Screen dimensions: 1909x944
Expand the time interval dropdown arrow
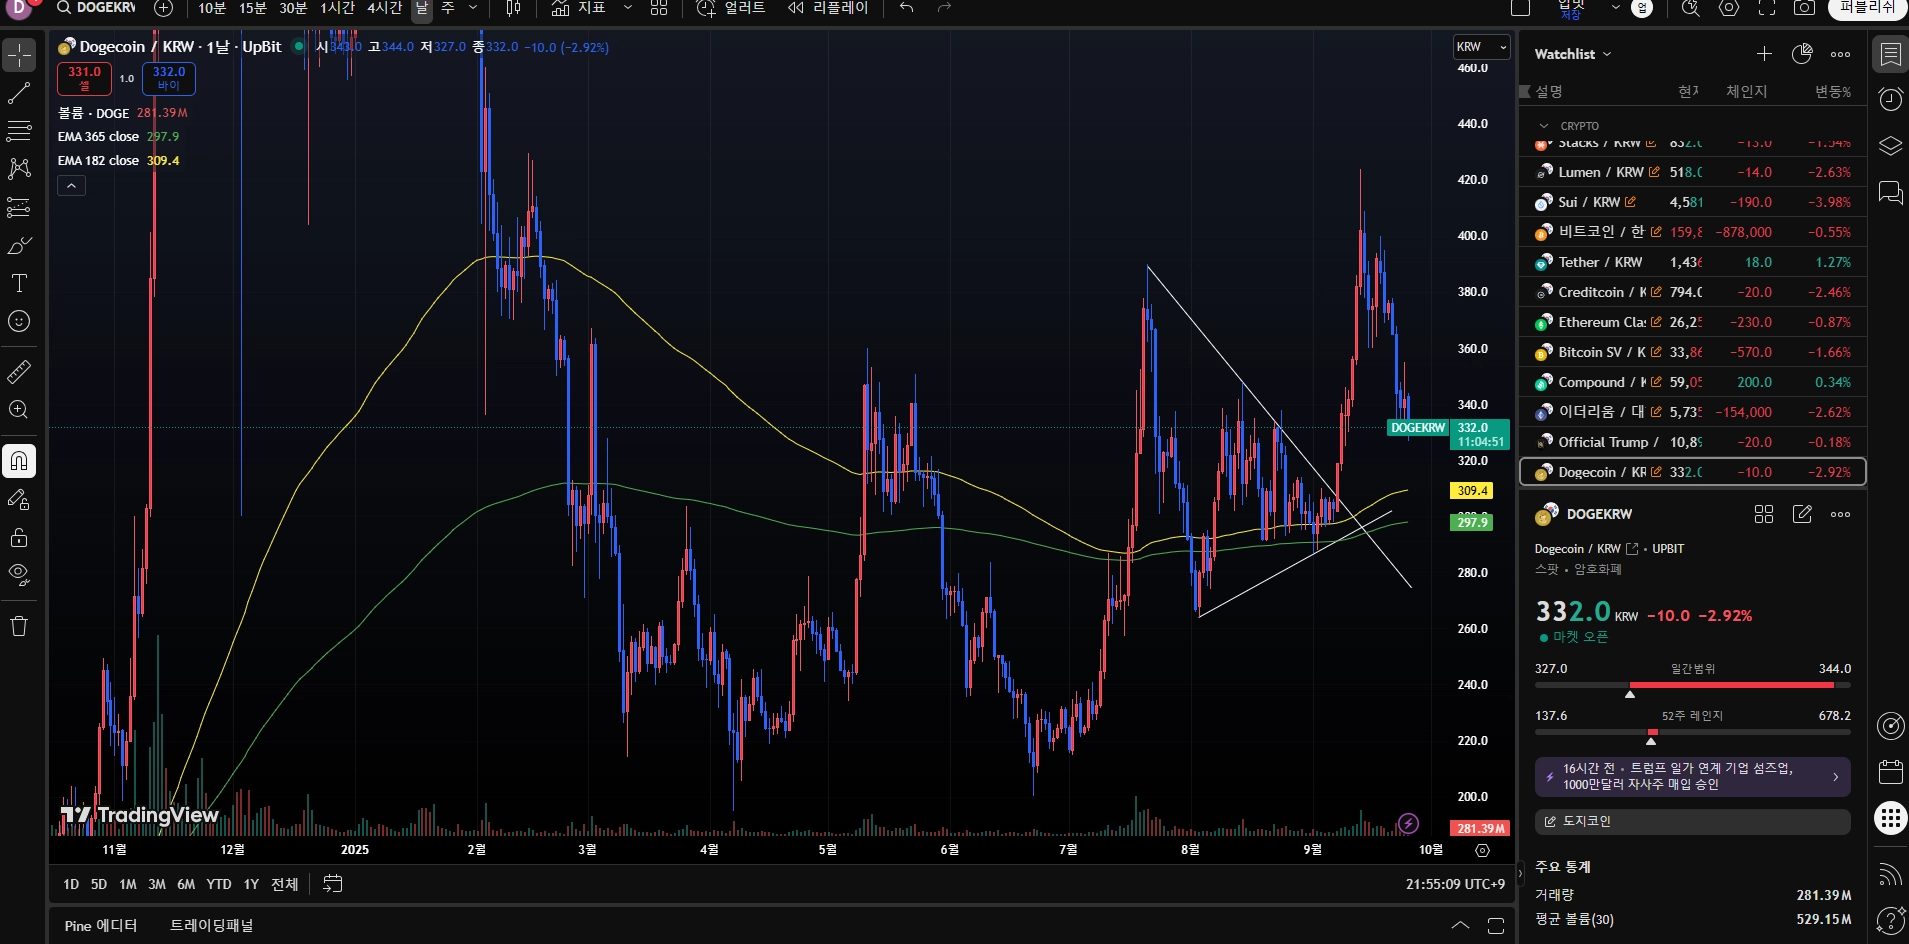coord(473,8)
